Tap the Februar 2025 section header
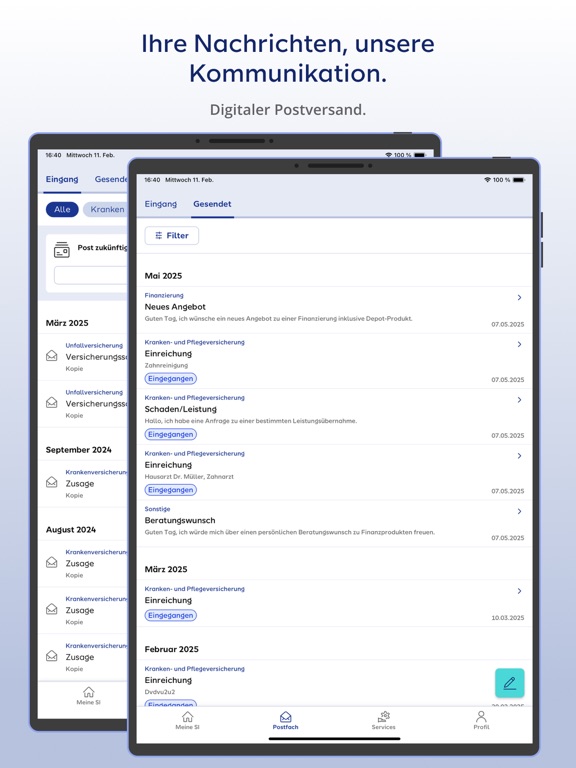The height and width of the screenshot is (768, 576). click(171, 649)
